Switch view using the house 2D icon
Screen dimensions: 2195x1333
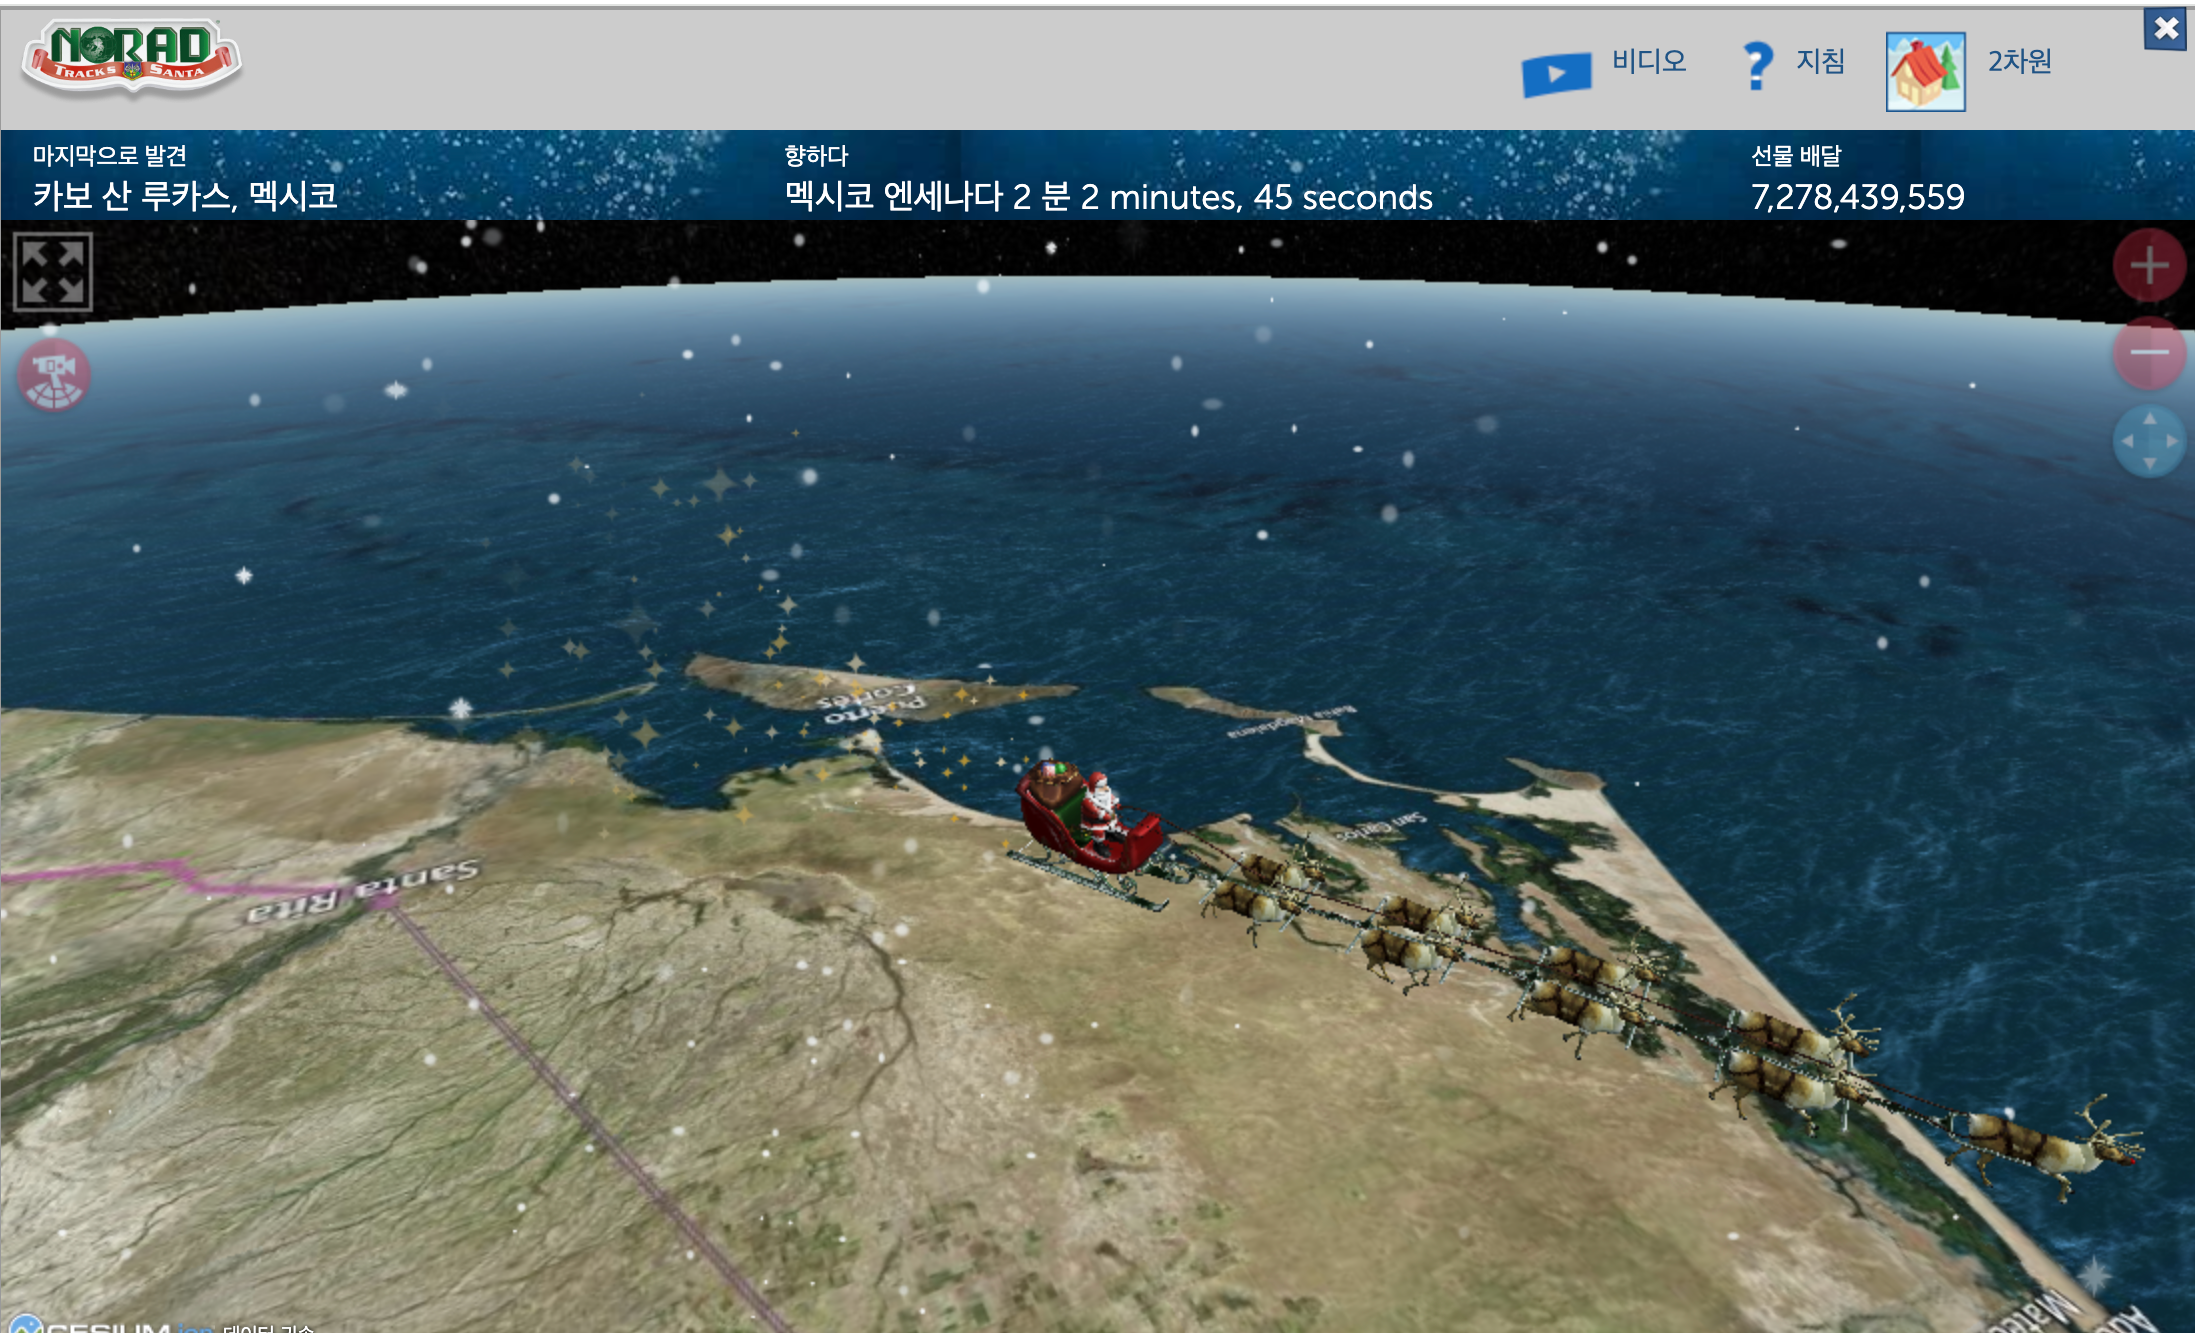(1925, 72)
